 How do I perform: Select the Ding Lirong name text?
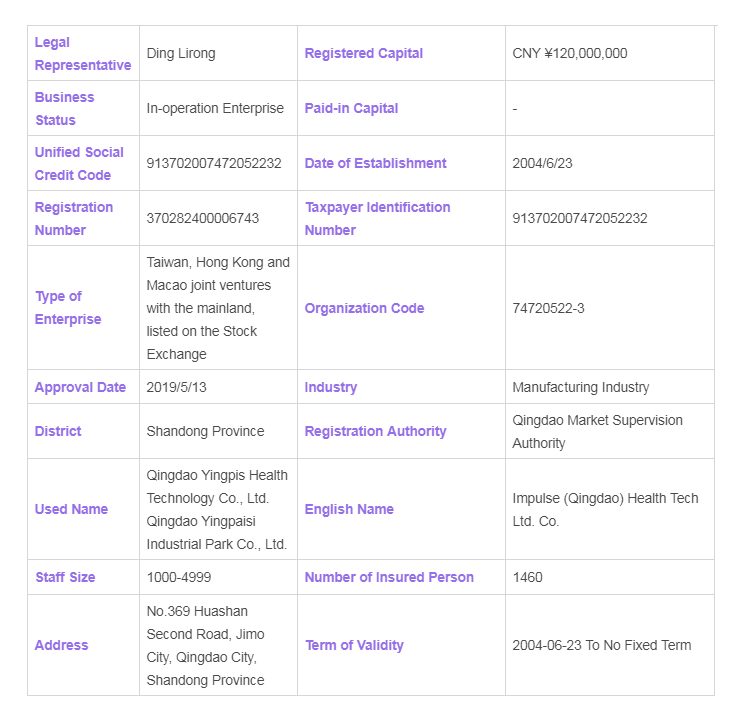tap(181, 53)
